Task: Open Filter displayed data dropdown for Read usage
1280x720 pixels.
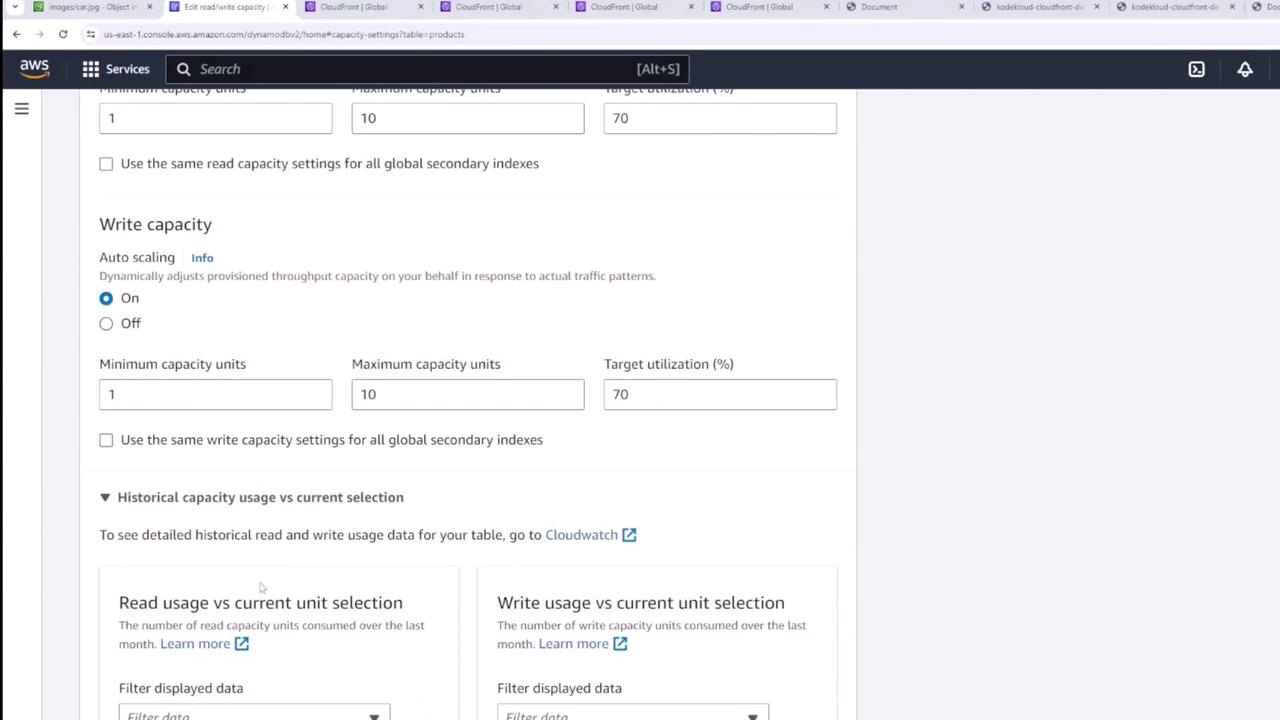Action: tap(254, 714)
